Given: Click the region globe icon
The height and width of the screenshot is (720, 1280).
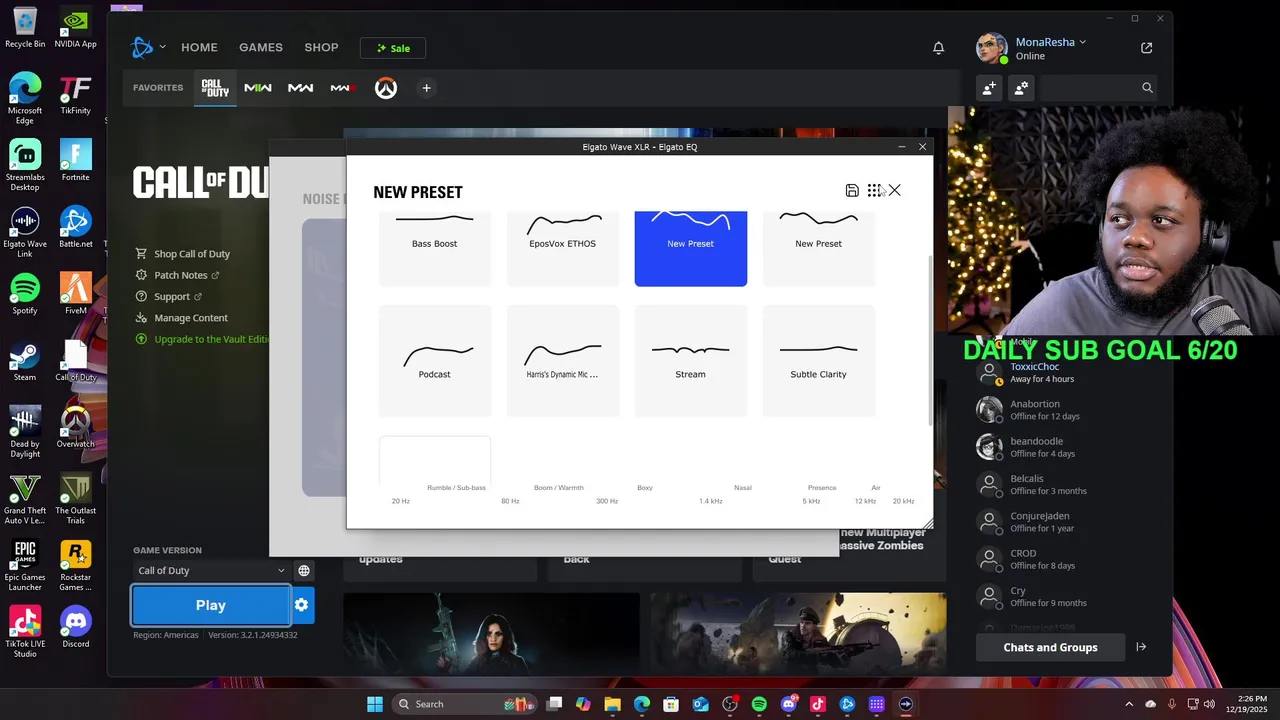Looking at the screenshot, I should (304, 570).
